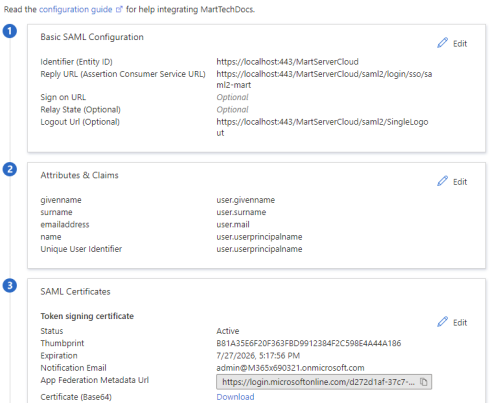Click the external link icon beside configuration guide
The width and height of the screenshot is (495, 403).
pos(119,10)
